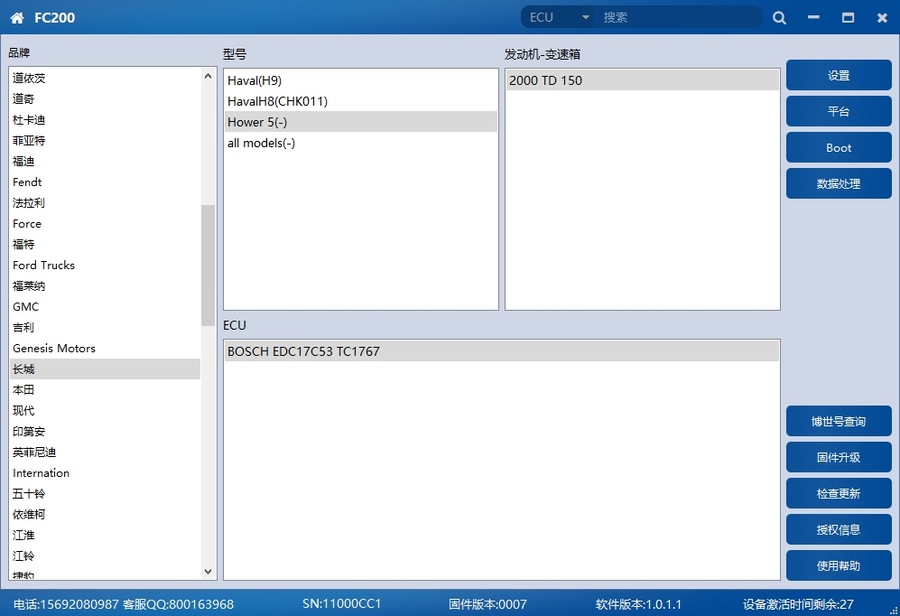
Task: Click 固件版本:0007 in status bar
Action: [x=487, y=604]
